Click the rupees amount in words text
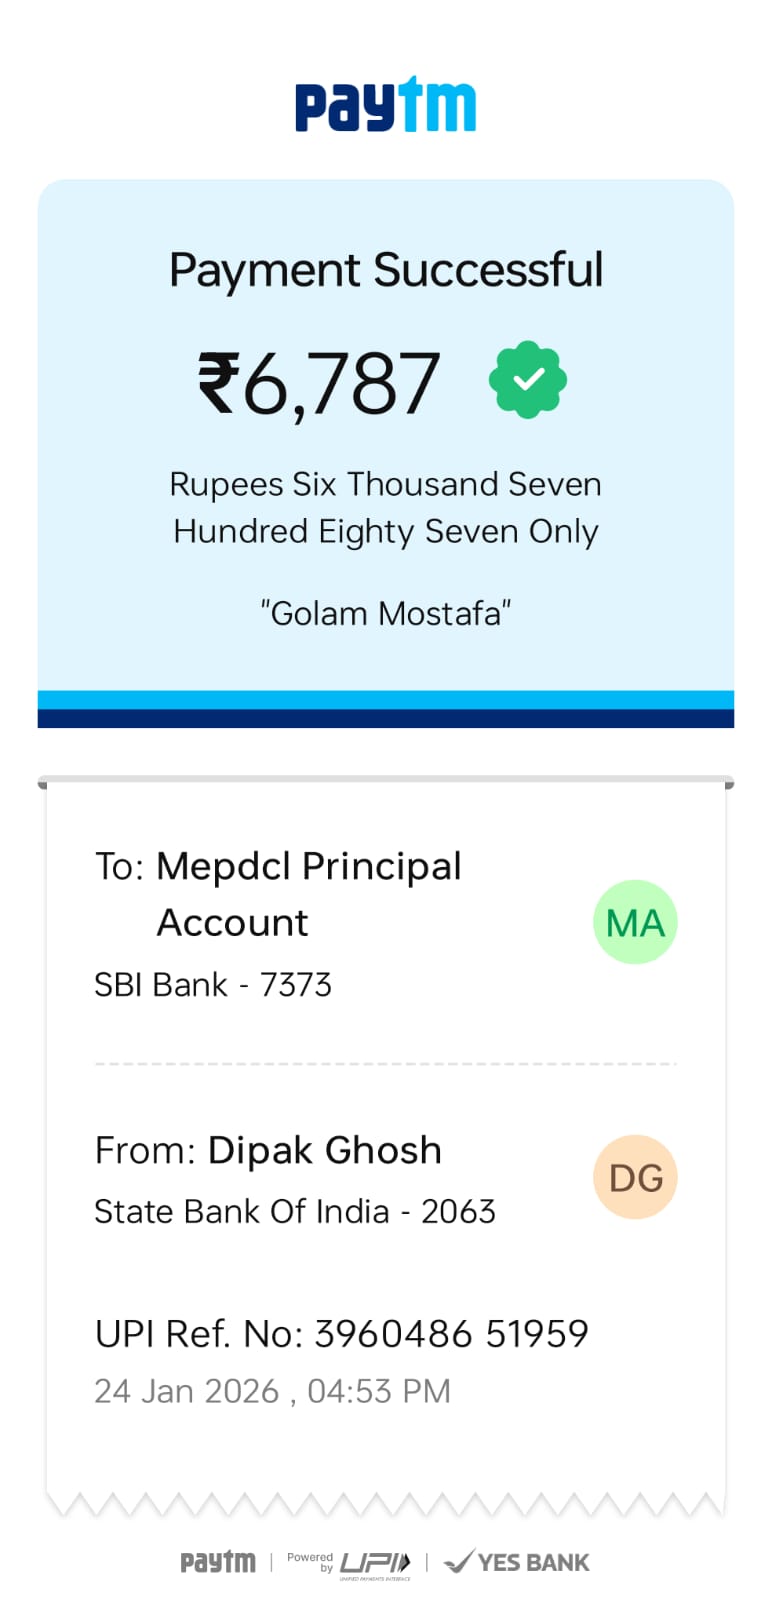The width and height of the screenshot is (772, 1600). pos(386,508)
